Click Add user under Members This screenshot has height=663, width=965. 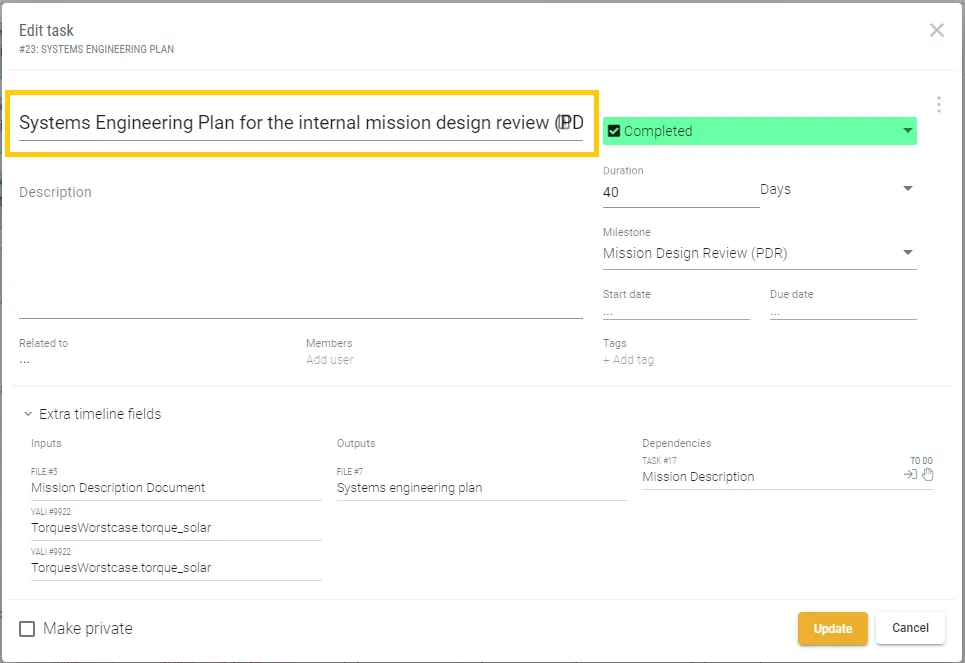coord(330,360)
